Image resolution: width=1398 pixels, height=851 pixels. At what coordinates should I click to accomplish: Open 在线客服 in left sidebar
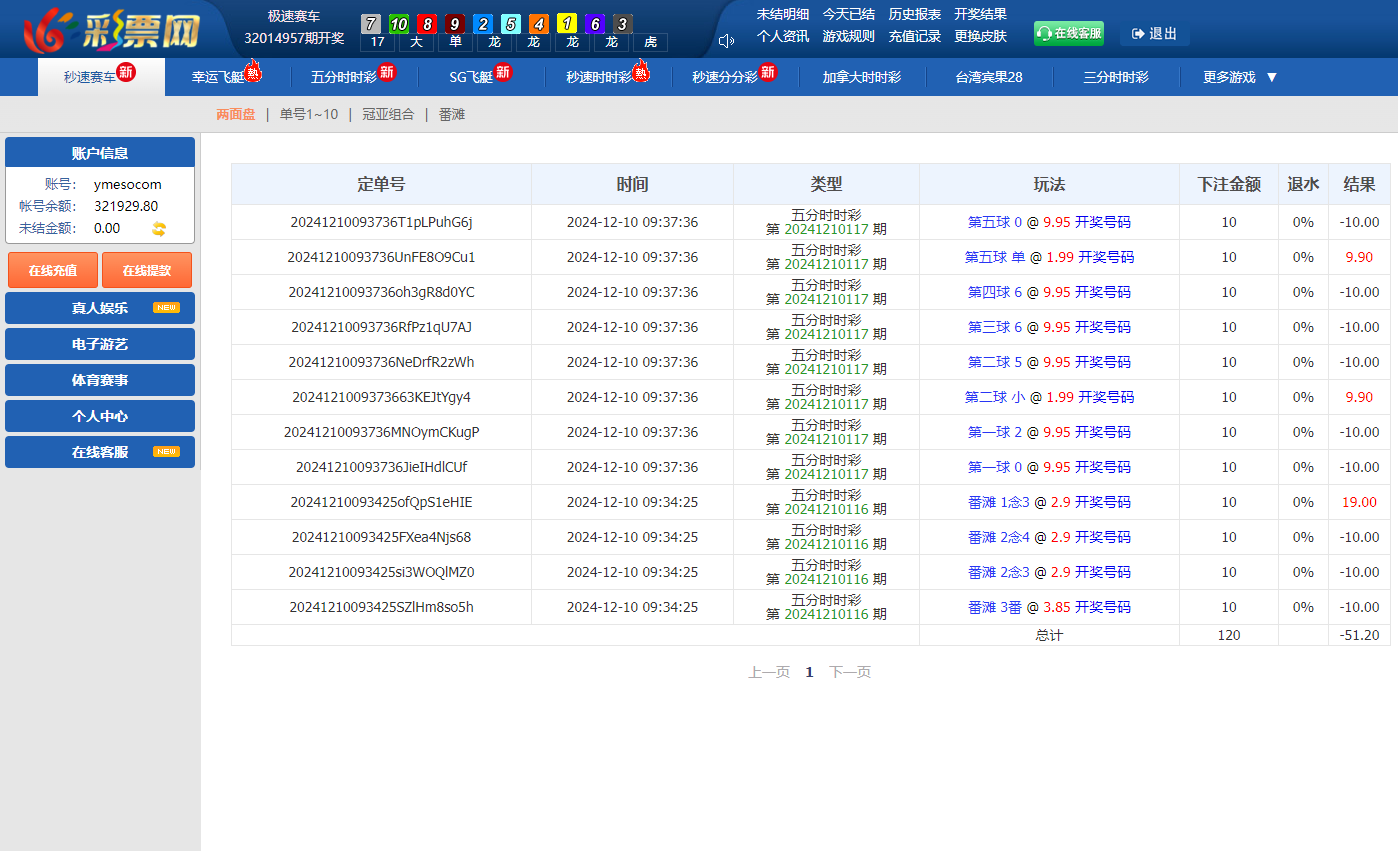tap(100, 452)
